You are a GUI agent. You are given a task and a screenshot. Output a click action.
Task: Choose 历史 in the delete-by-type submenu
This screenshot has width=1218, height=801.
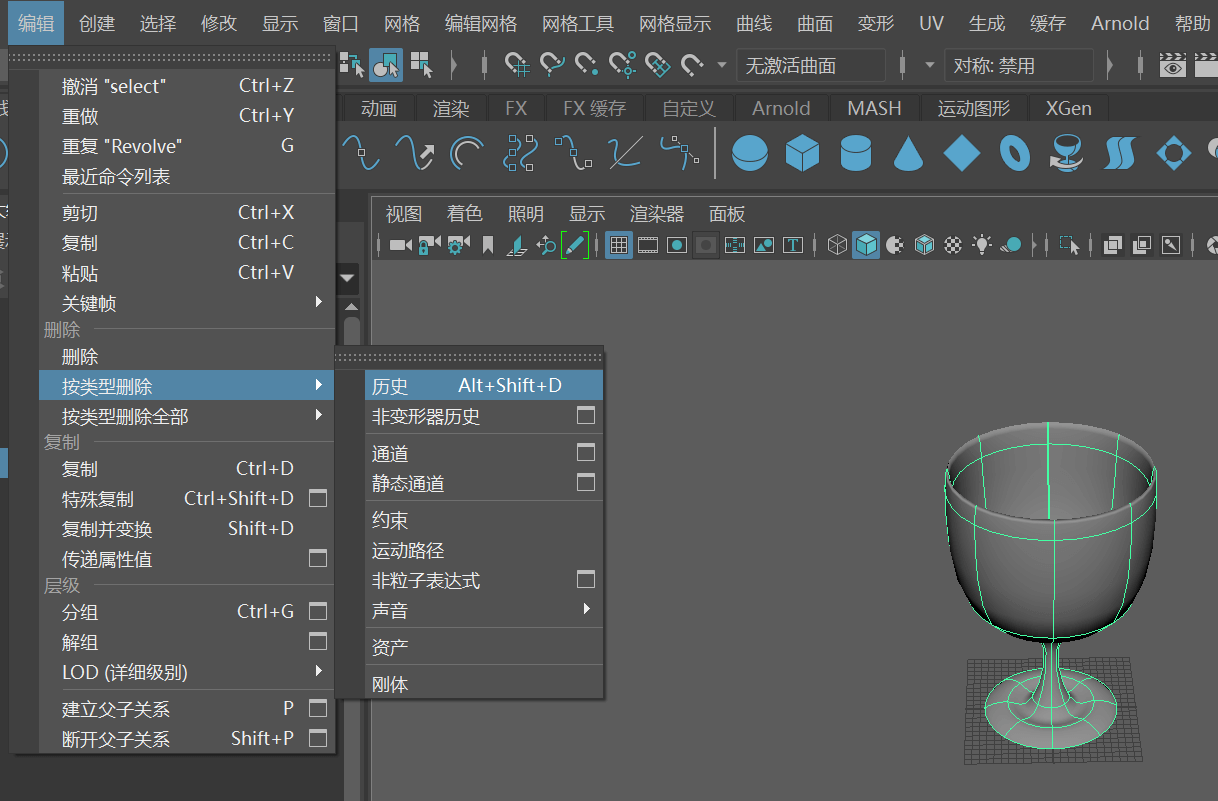click(x=484, y=385)
